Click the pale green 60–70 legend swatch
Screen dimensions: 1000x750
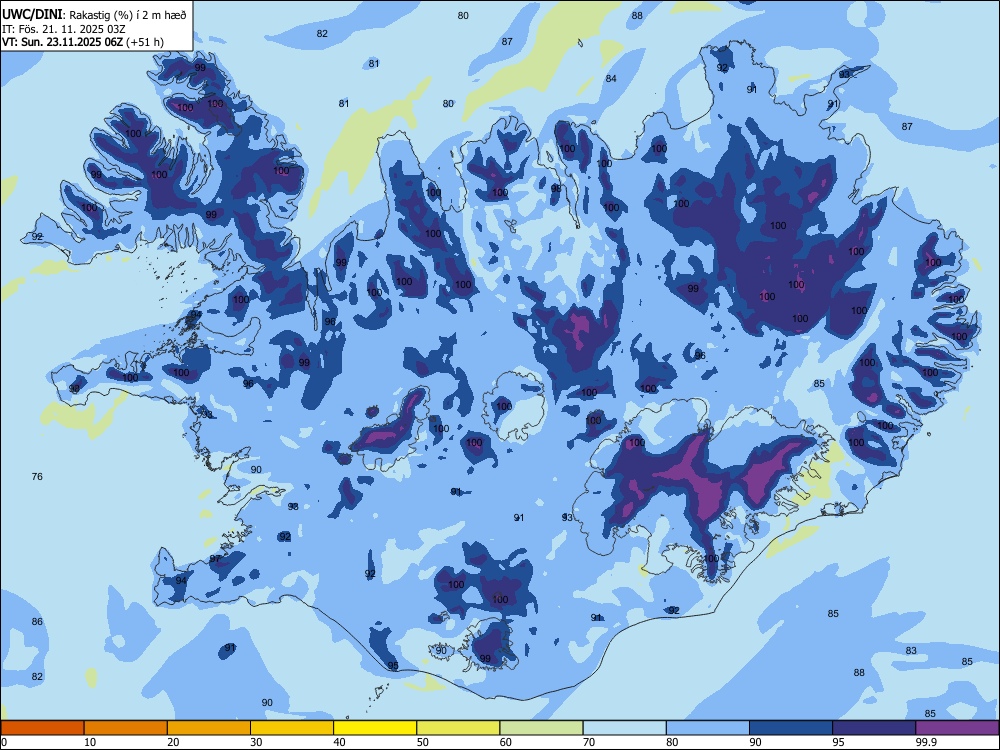[x=541, y=728]
